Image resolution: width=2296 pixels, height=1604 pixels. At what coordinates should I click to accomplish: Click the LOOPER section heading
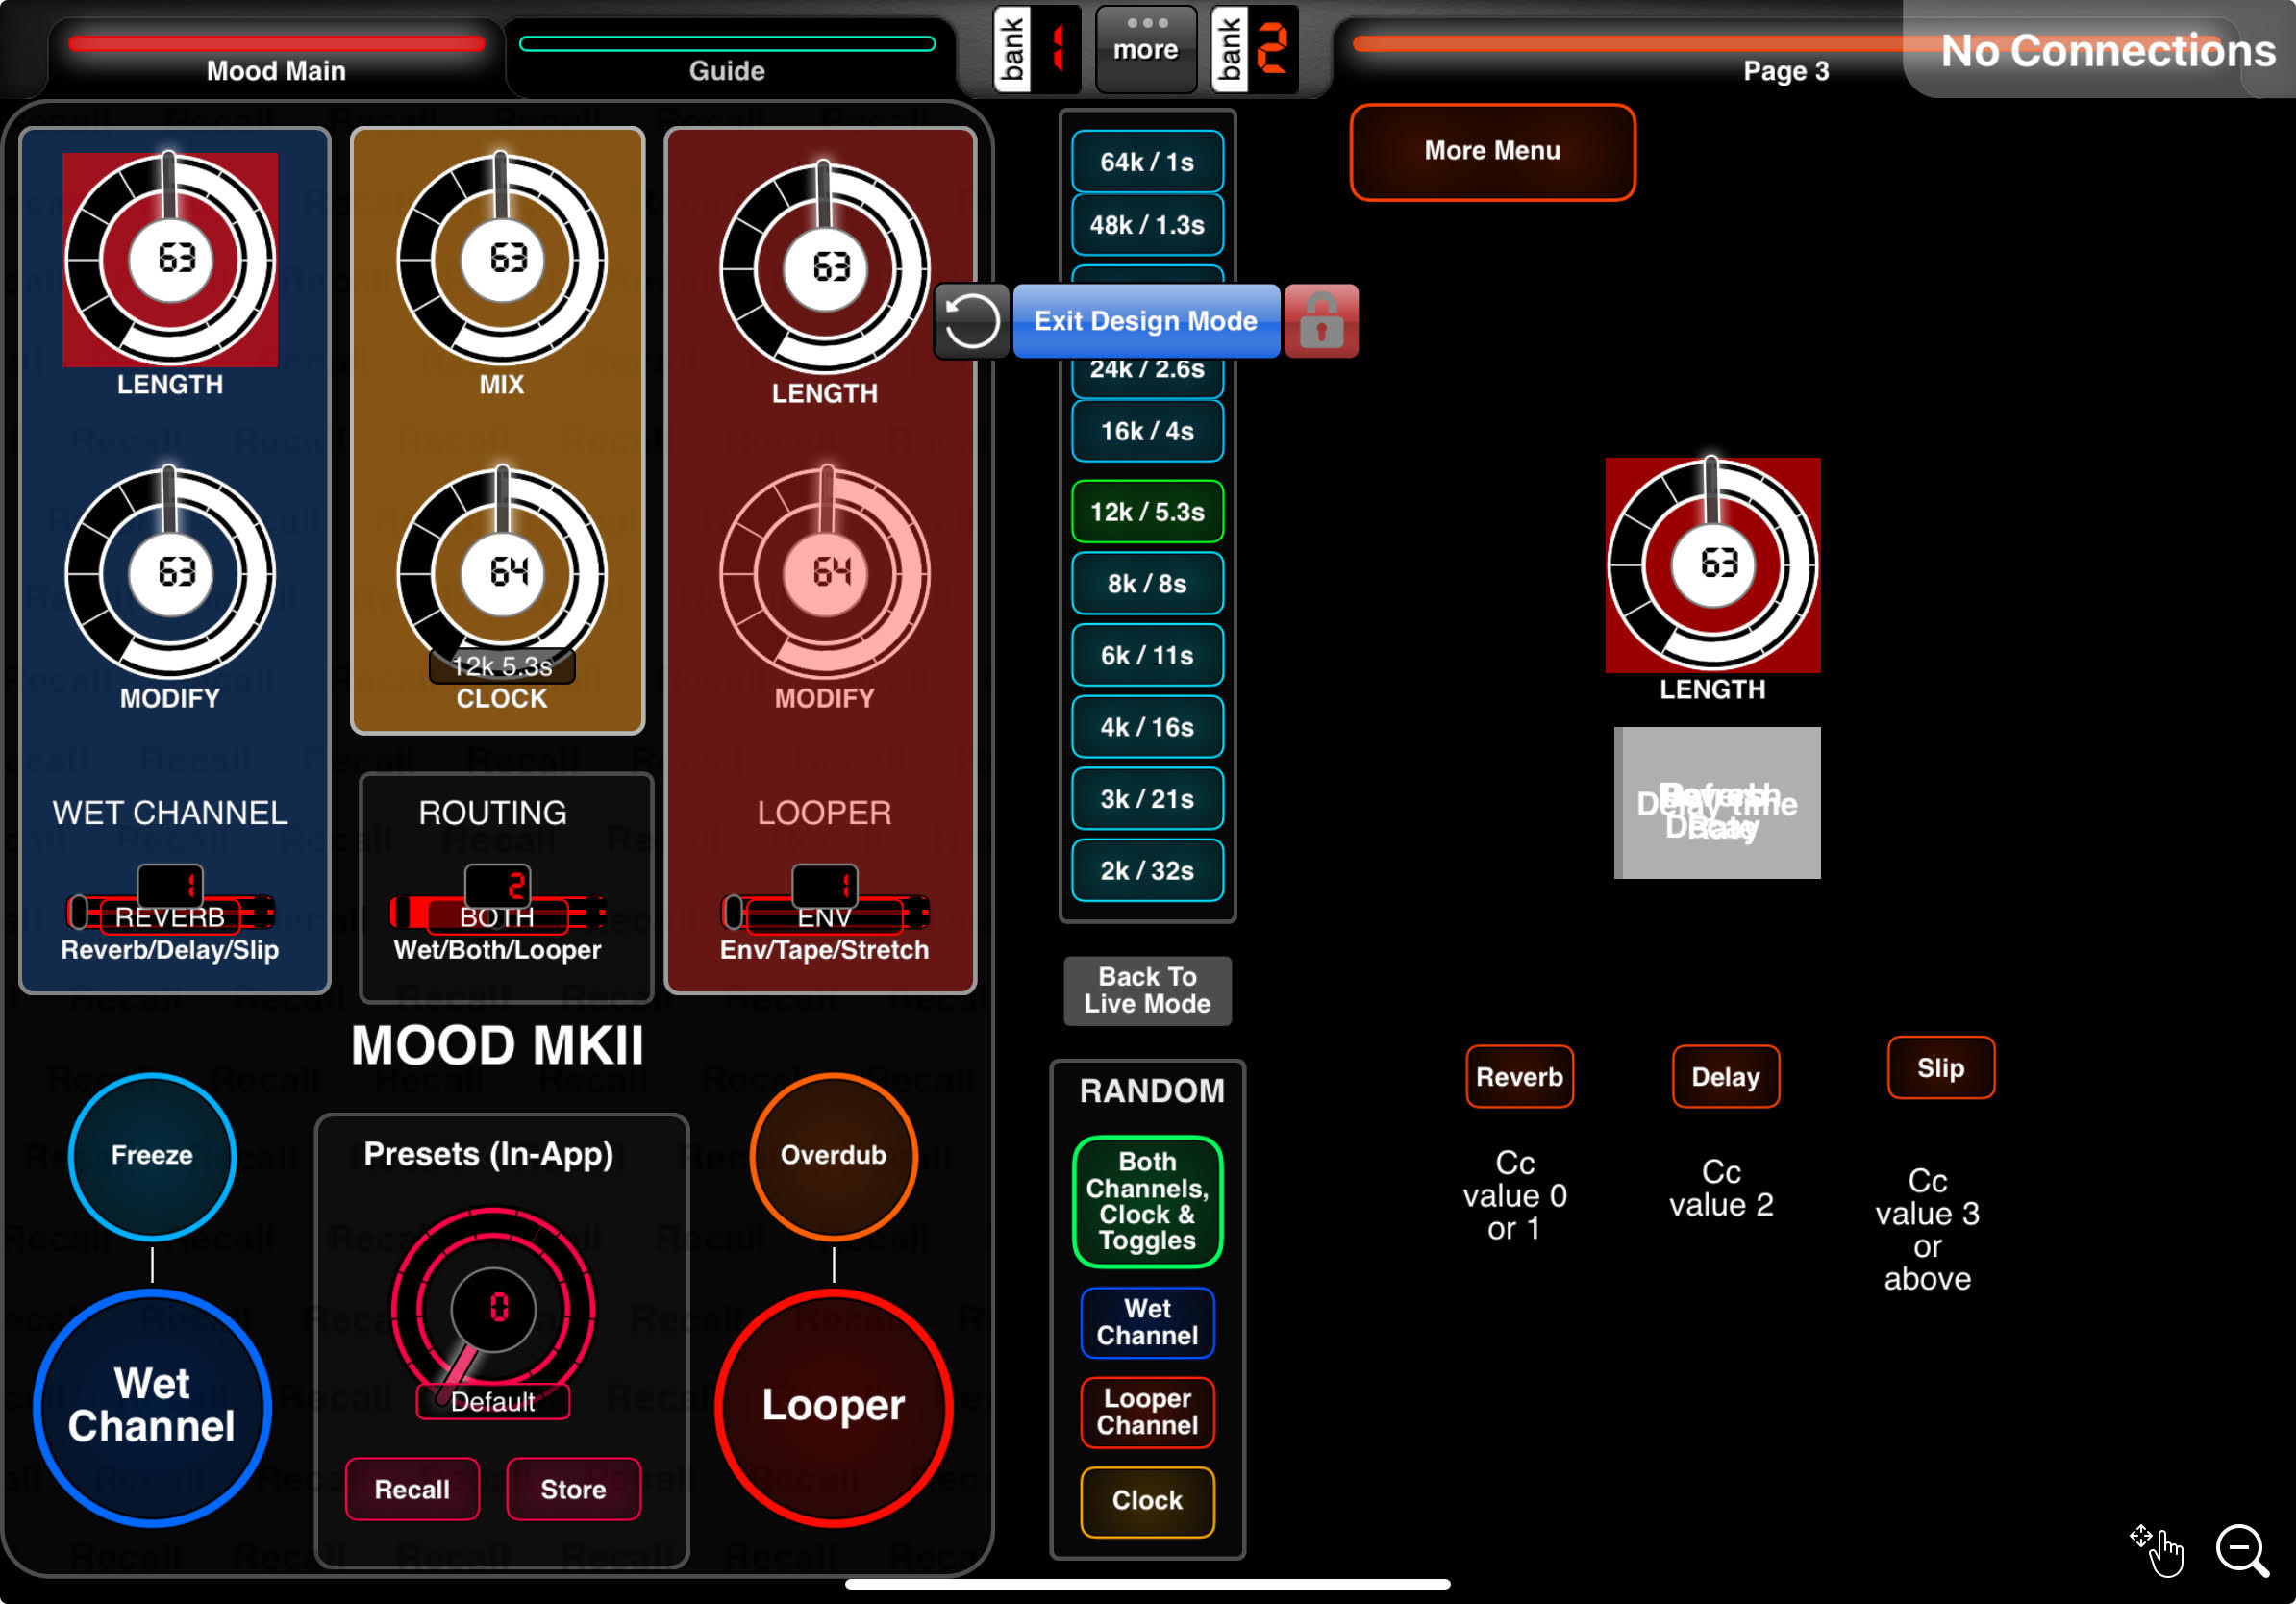[x=825, y=813]
